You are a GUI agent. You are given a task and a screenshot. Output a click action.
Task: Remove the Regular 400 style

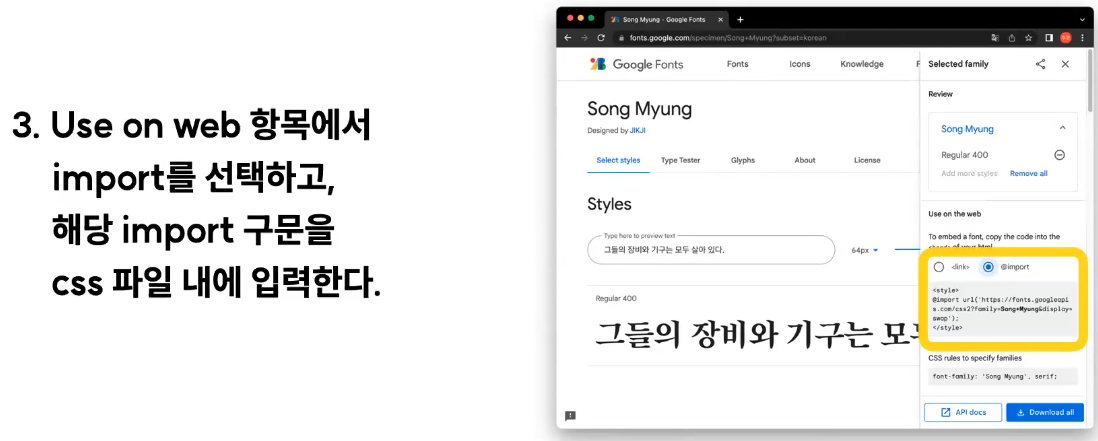(x=1059, y=155)
